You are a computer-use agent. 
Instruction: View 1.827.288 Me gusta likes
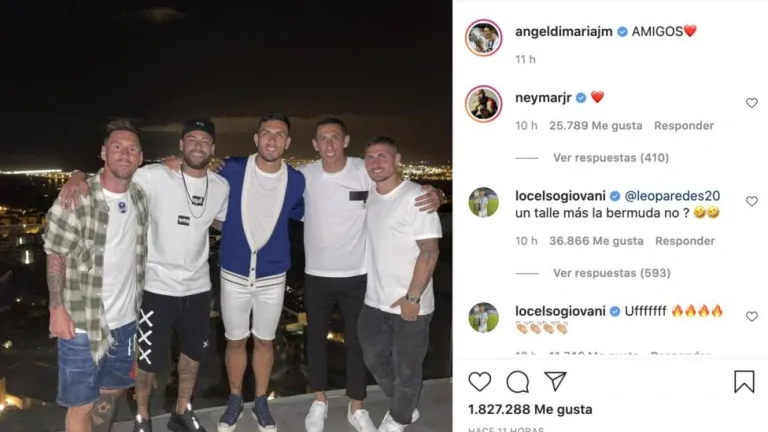pyautogui.click(x=530, y=409)
